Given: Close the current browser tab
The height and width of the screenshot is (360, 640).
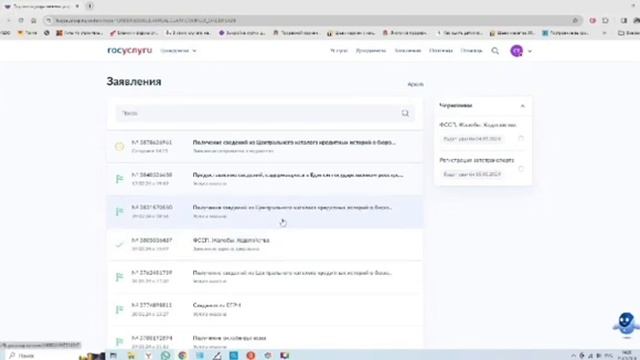Looking at the screenshot, I should (77, 6).
